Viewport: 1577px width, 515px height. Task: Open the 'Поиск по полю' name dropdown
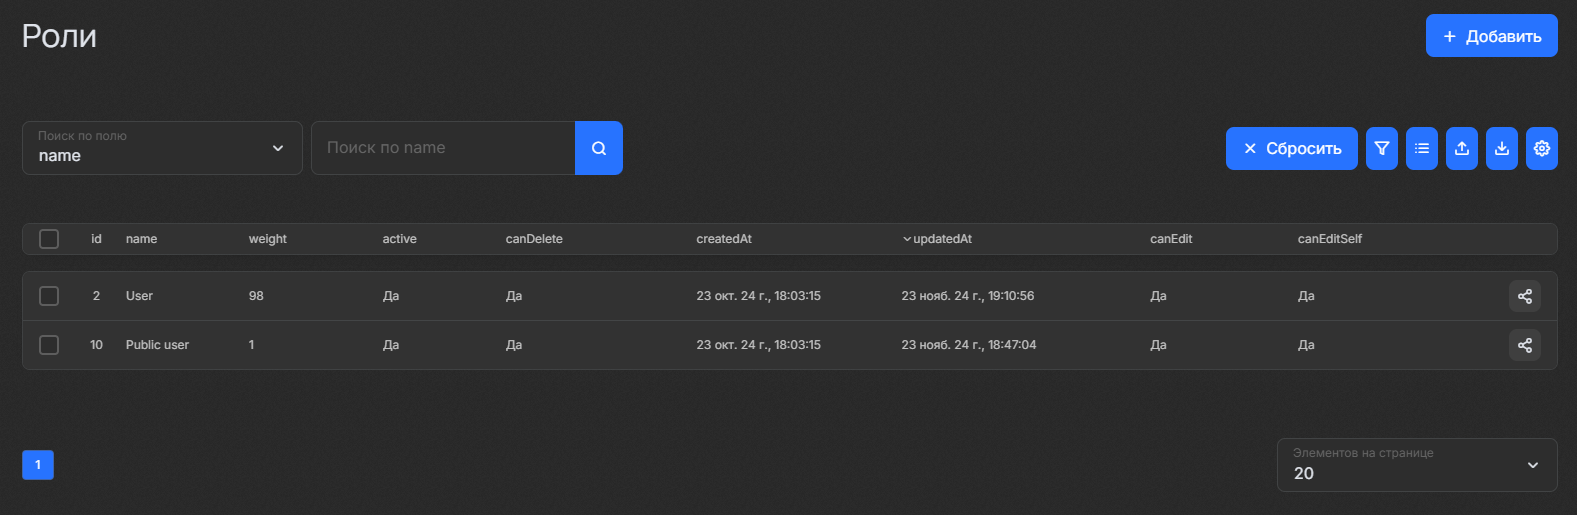coord(162,148)
